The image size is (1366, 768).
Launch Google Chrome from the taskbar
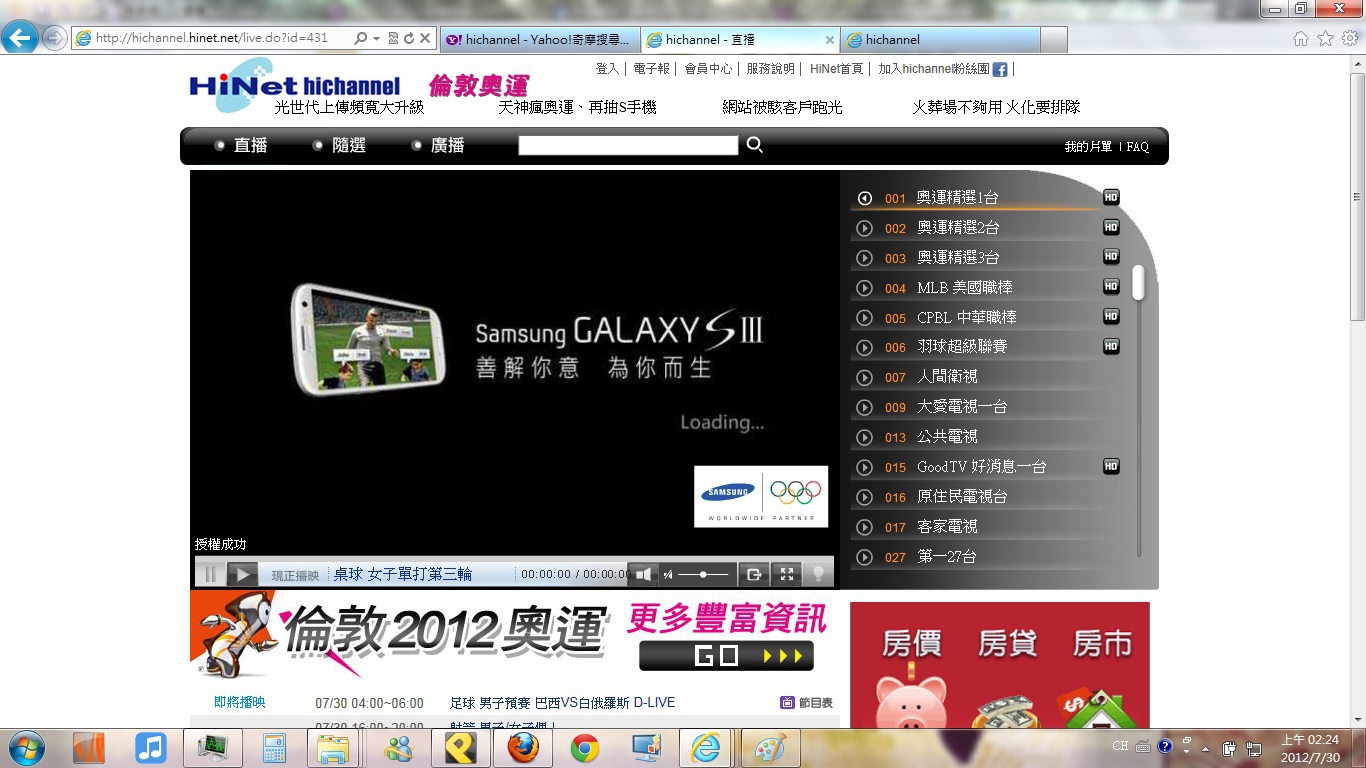[x=584, y=748]
